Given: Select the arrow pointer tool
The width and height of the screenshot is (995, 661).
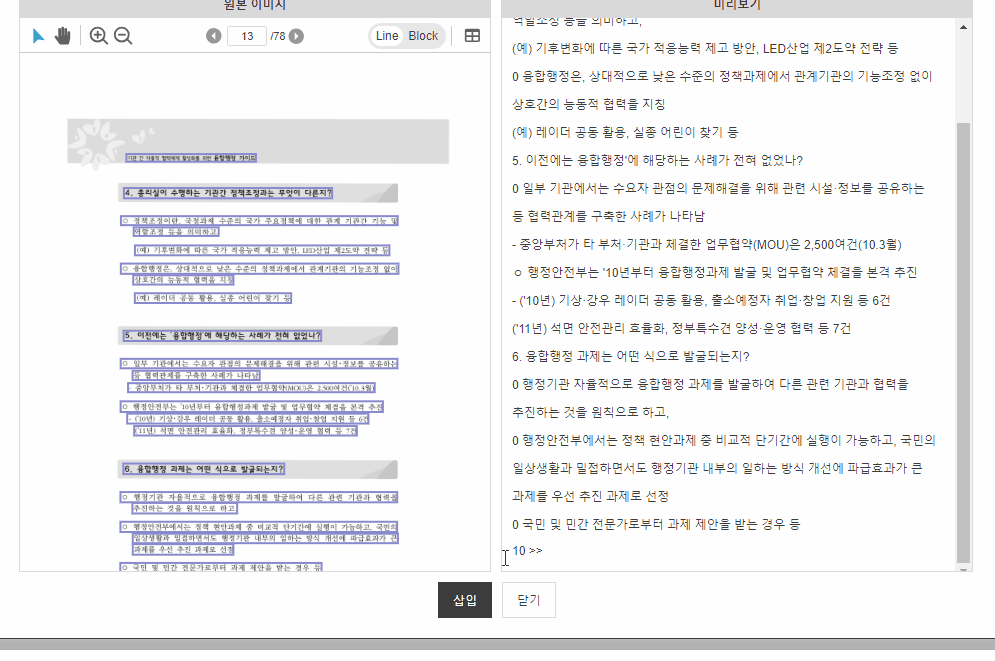Looking at the screenshot, I should 38,36.
